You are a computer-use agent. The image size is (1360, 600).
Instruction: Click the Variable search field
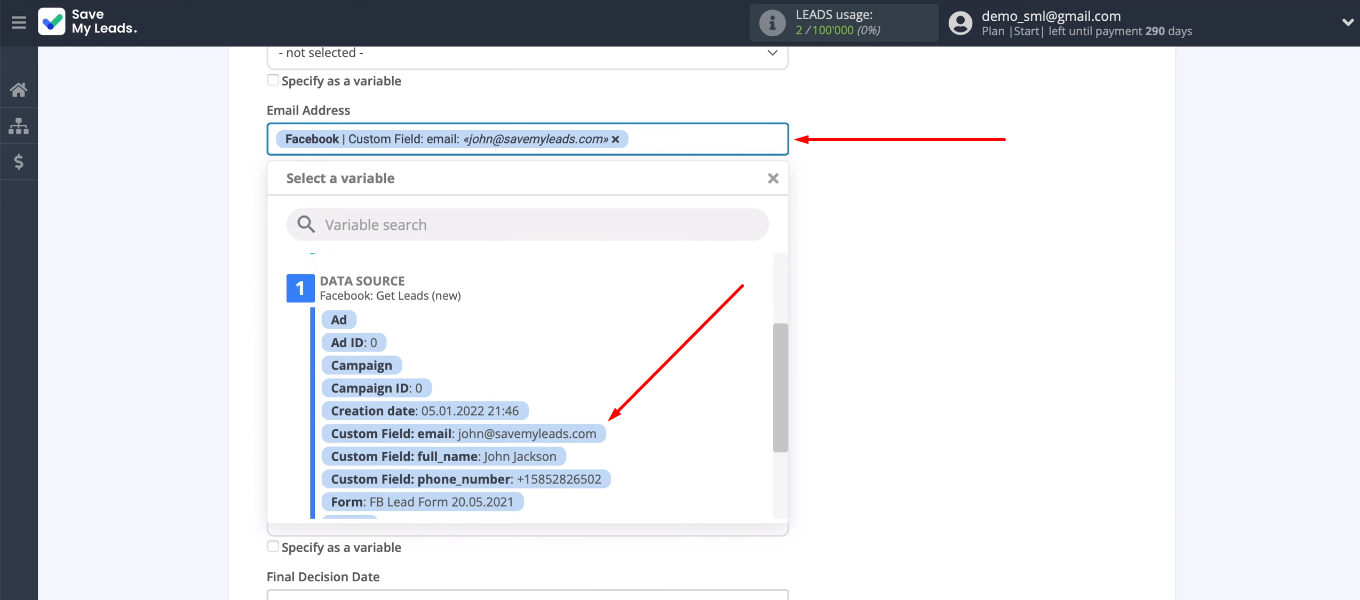coord(527,225)
